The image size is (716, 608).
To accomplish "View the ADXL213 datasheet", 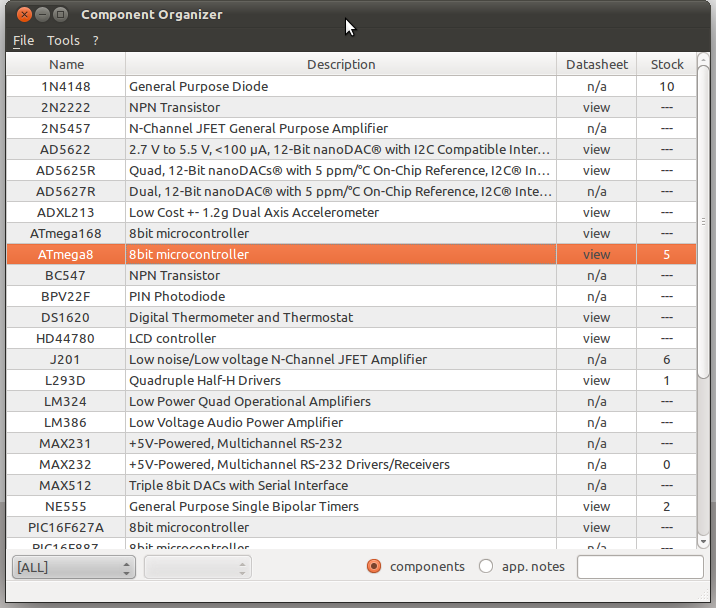I will point(596,213).
